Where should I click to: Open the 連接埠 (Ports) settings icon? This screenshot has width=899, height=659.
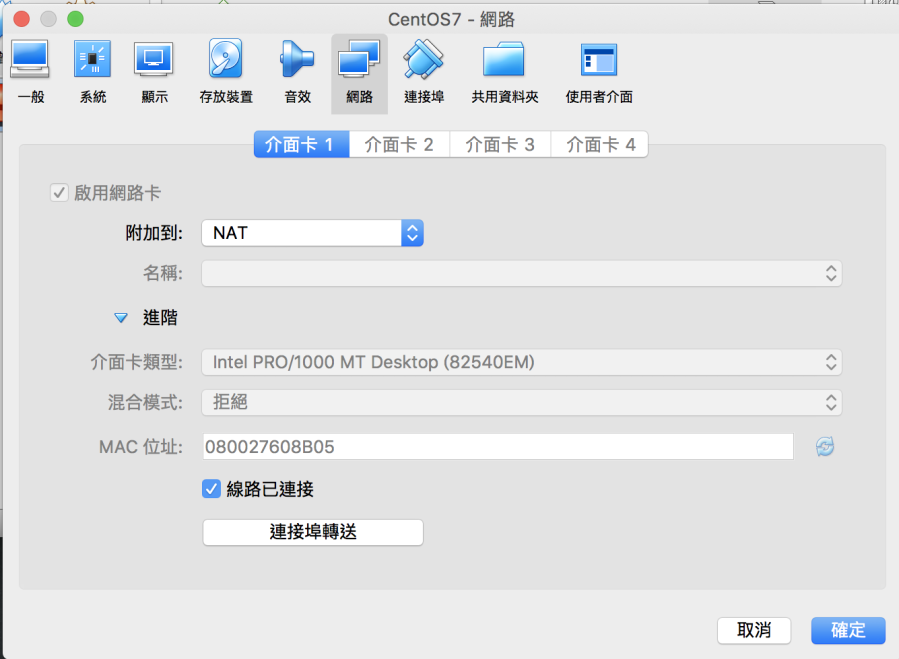[423, 62]
